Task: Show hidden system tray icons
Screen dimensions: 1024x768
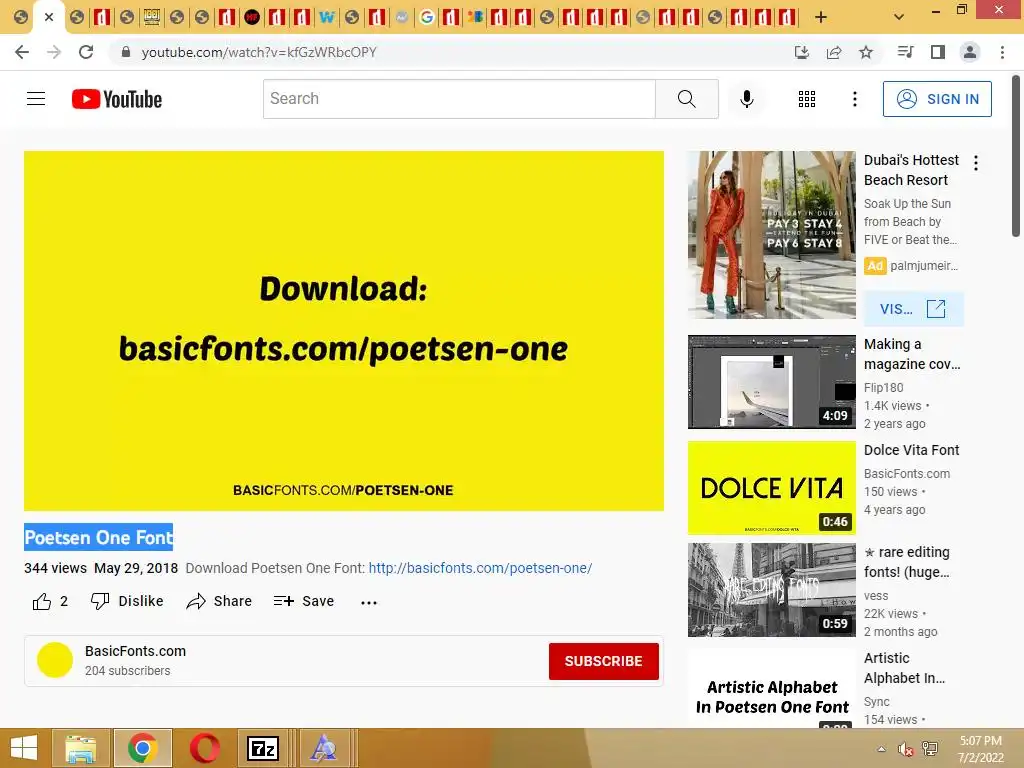Action: [881, 749]
